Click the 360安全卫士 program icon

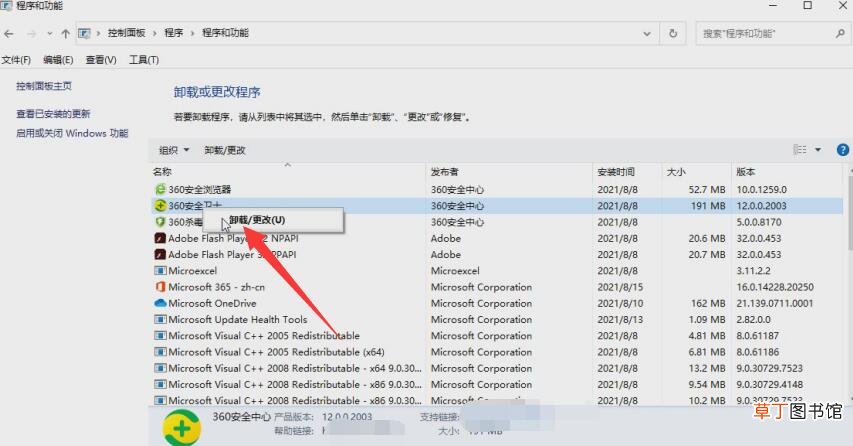(x=160, y=206)
